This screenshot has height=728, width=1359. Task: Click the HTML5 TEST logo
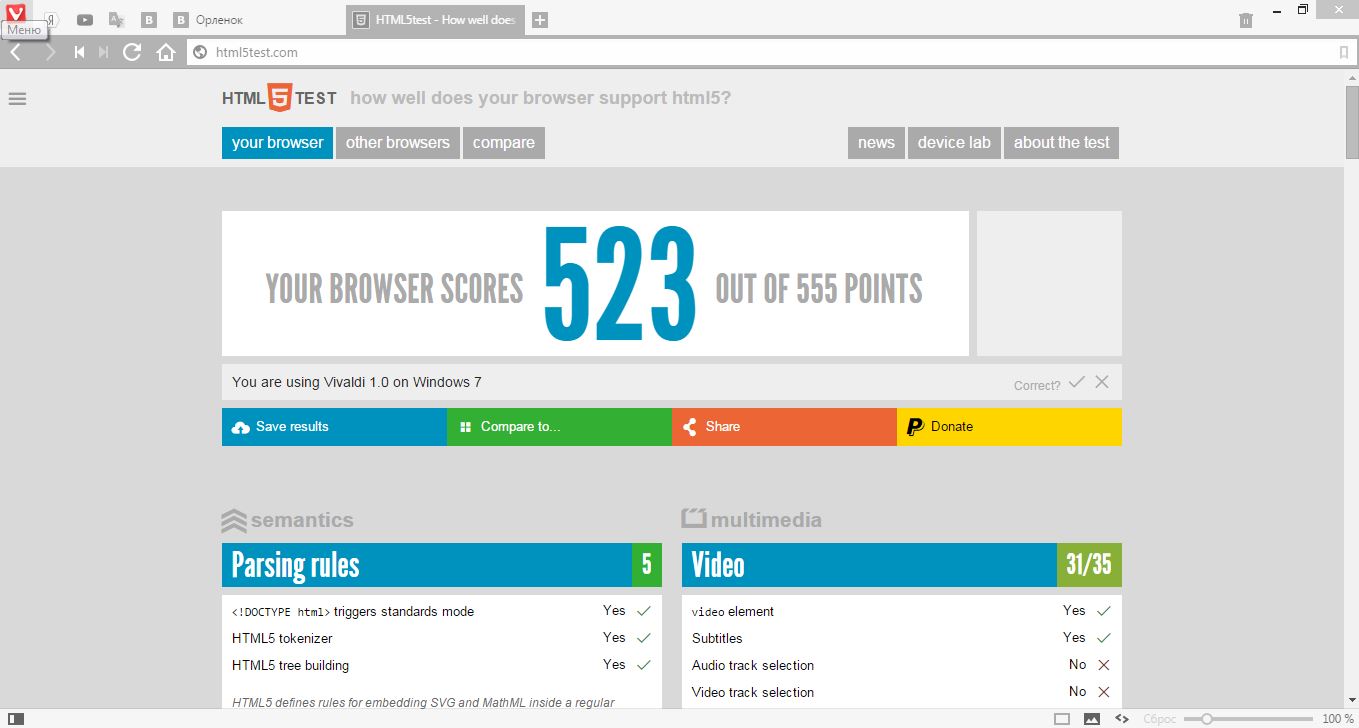[280, 98]
